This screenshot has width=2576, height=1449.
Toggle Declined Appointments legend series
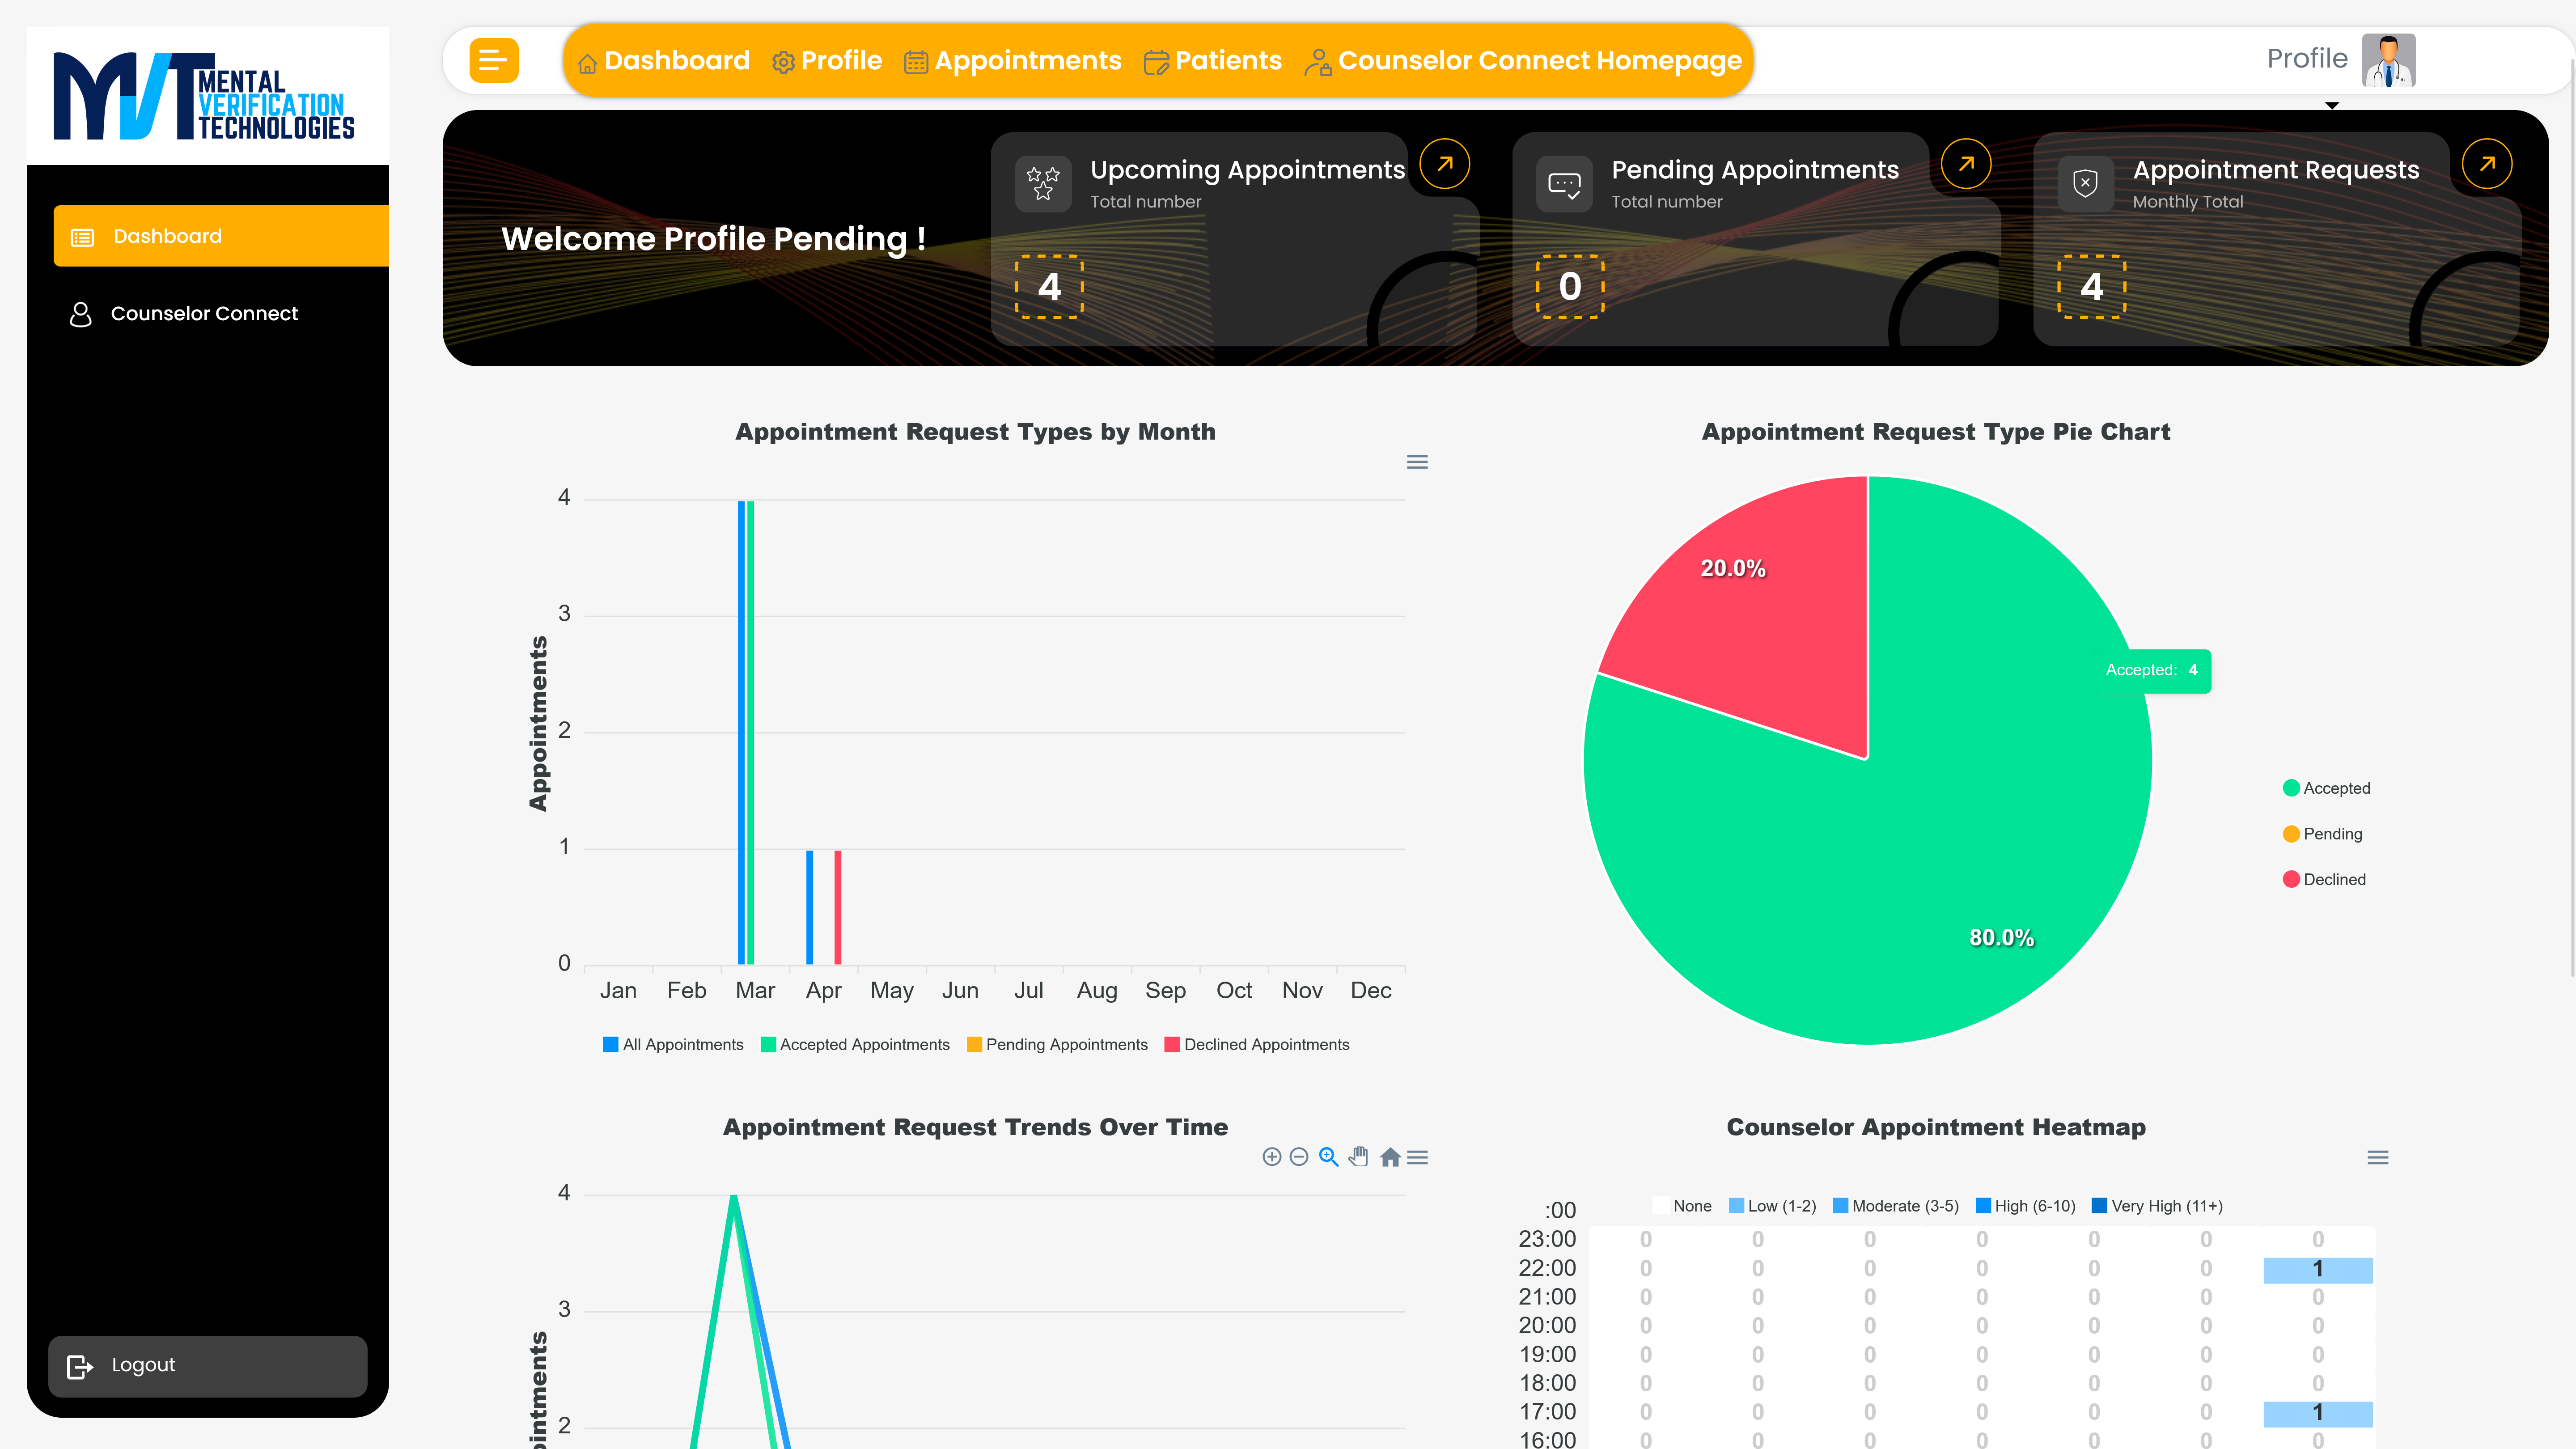click(1257, 1045)
